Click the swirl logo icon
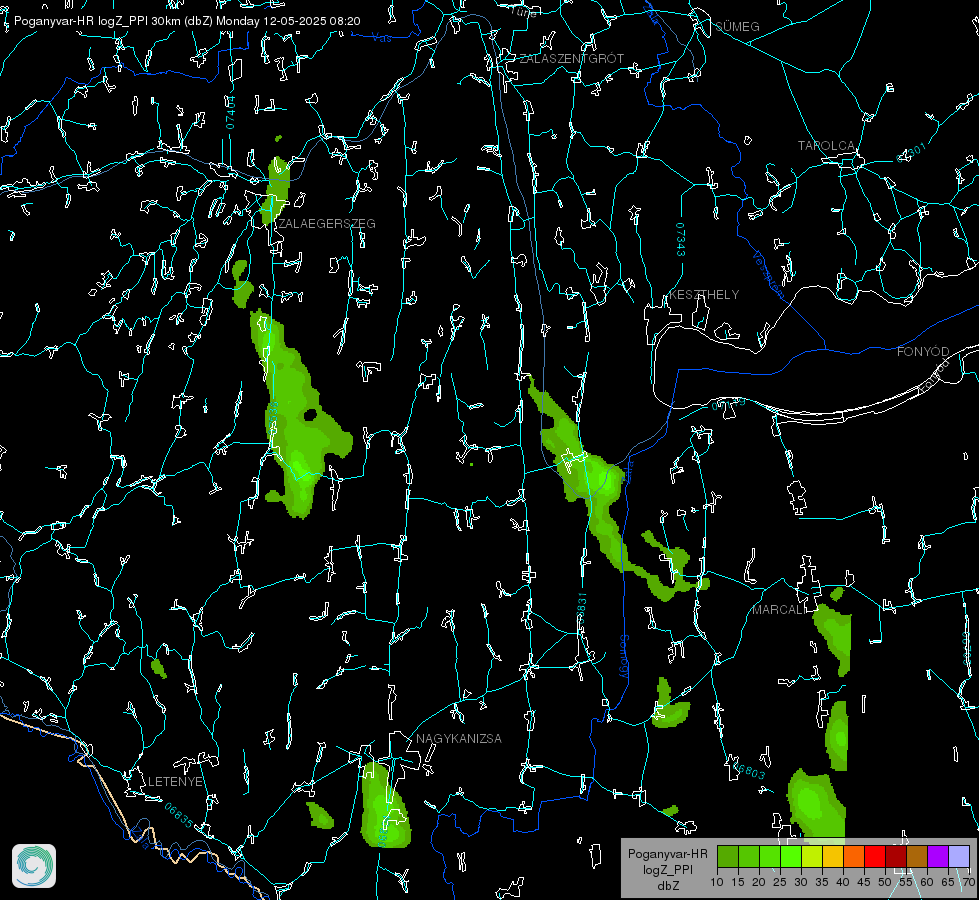The height and width of the screenshot is (900, 979). point(34,866)
